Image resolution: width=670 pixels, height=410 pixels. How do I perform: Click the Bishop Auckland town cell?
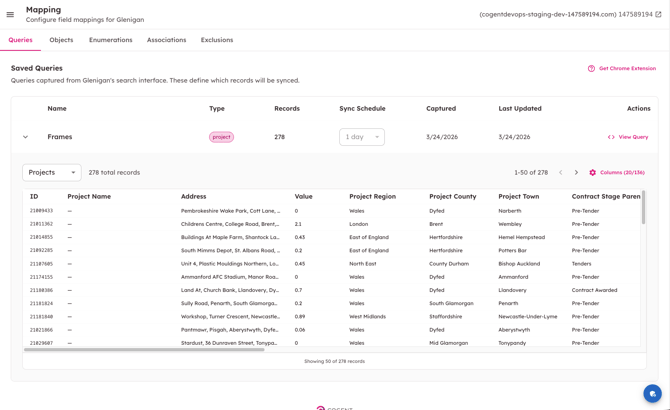(x=519, y=264)
